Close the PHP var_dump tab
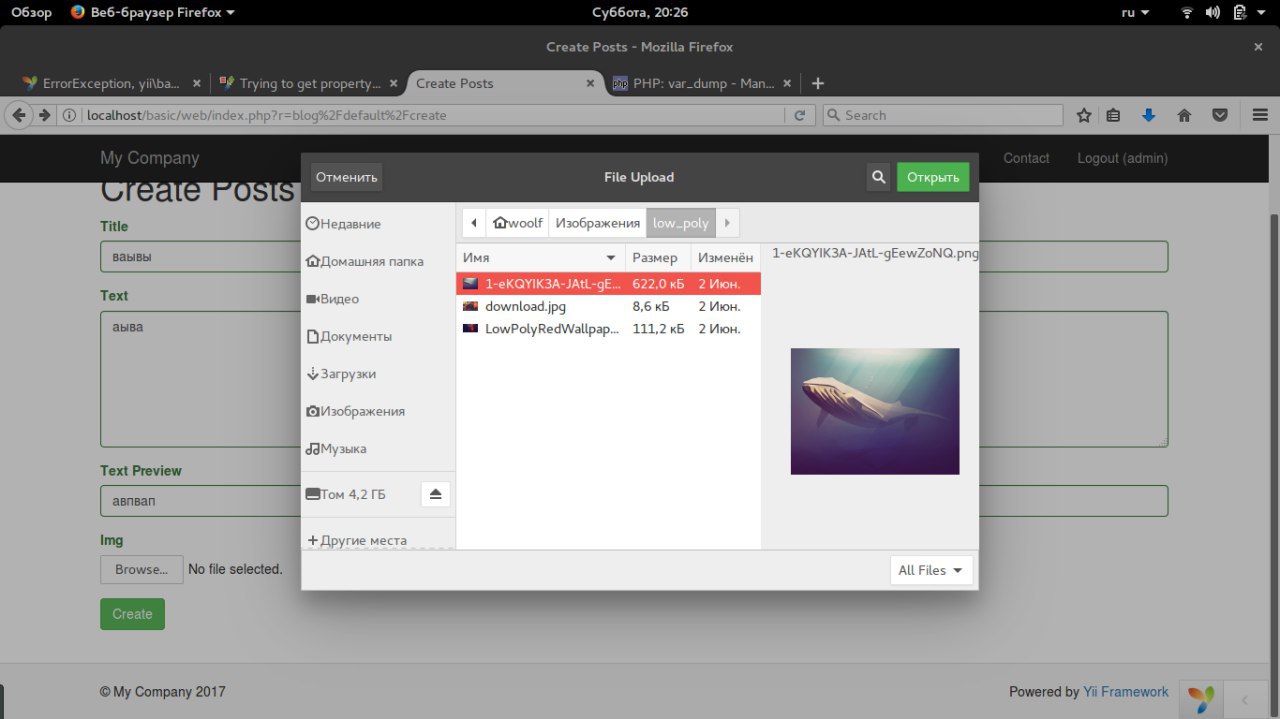This screenshot has height=719, width=1280. (x=787, y=84)
